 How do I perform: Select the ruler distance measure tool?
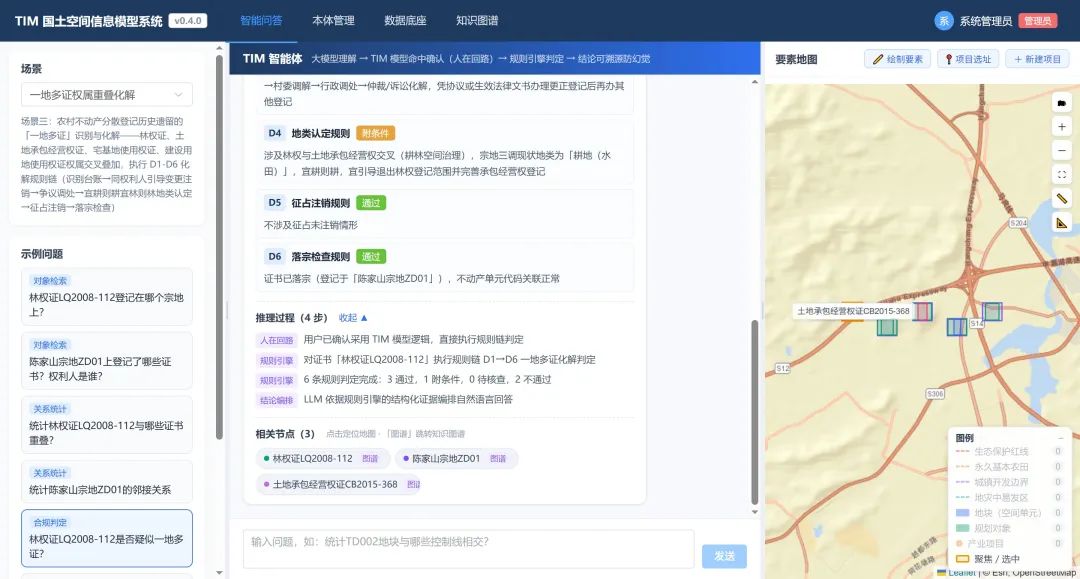tap(1061, 199)
